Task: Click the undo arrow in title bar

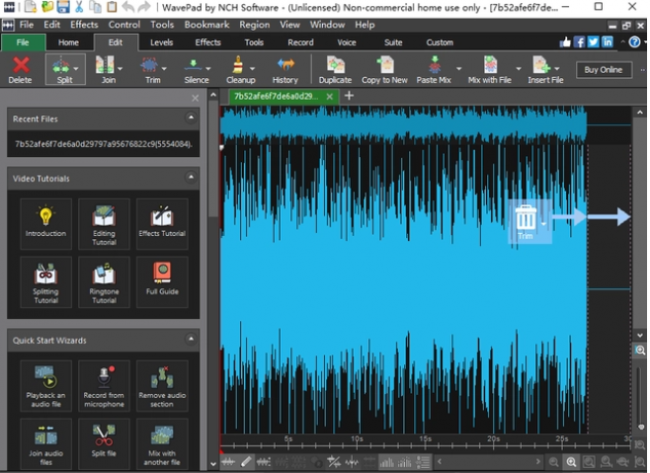Action: click(x=128, y=7)
